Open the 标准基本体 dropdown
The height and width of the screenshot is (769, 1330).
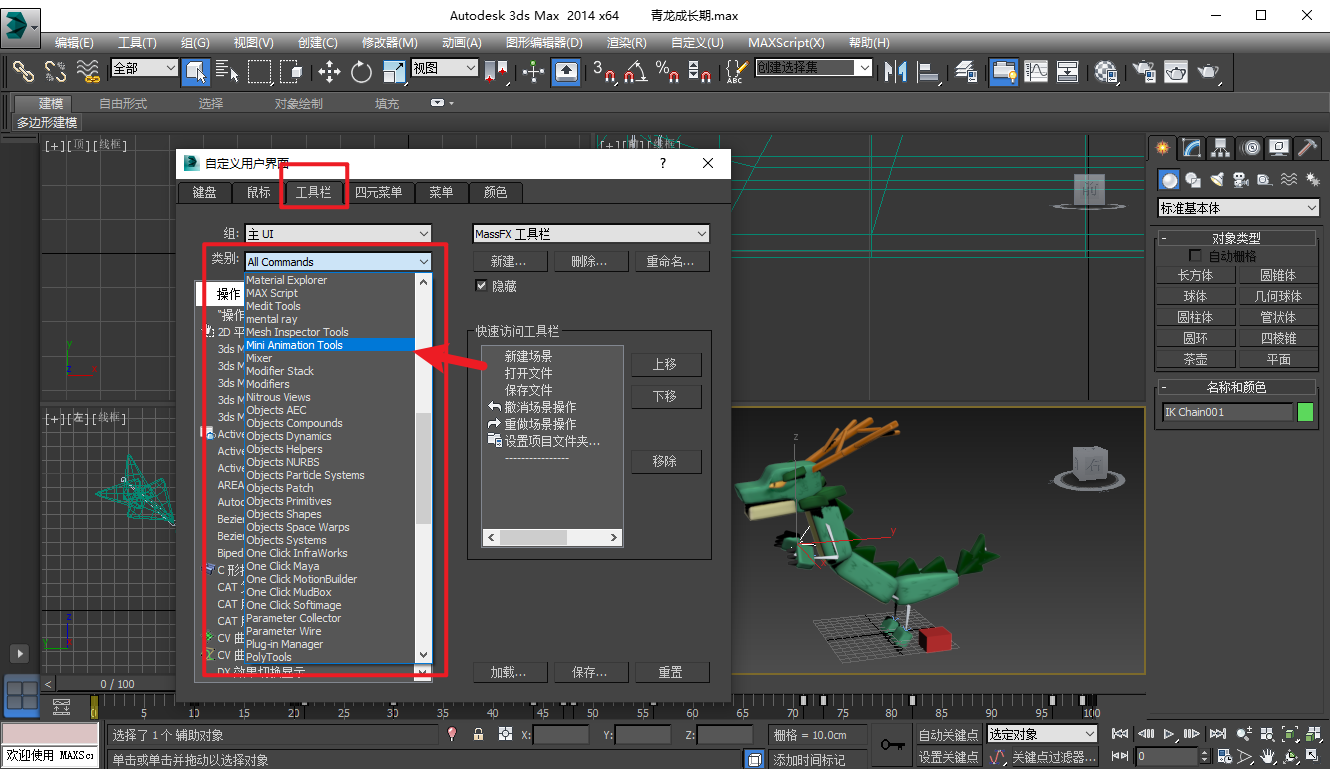click(x=1239, y=208)
